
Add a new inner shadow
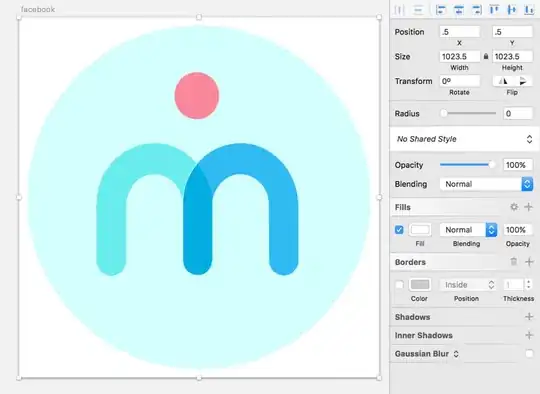[x=529, y=335]
